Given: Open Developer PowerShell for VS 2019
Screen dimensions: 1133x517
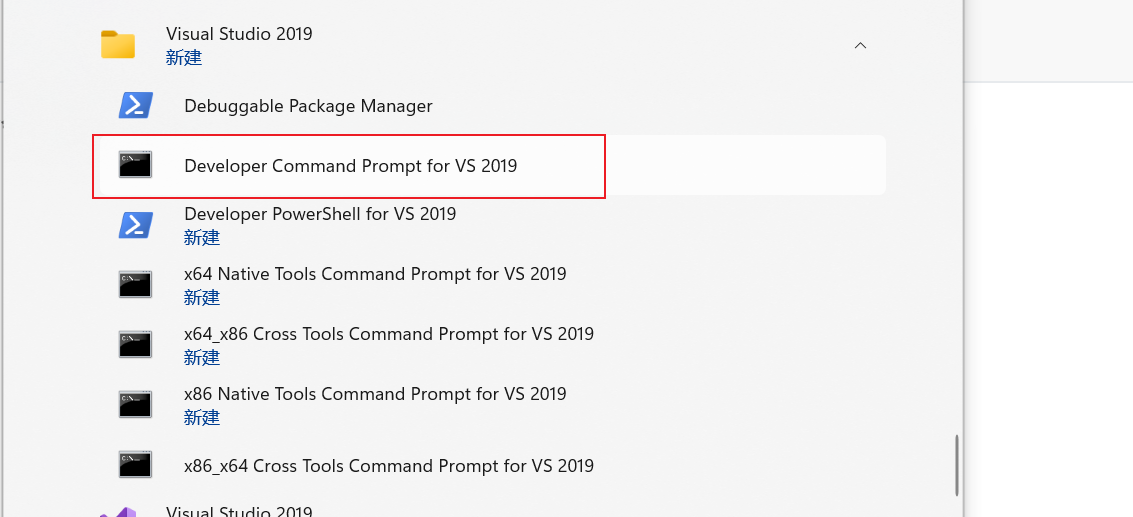Looking at the screenshot, I should (320, 214).
